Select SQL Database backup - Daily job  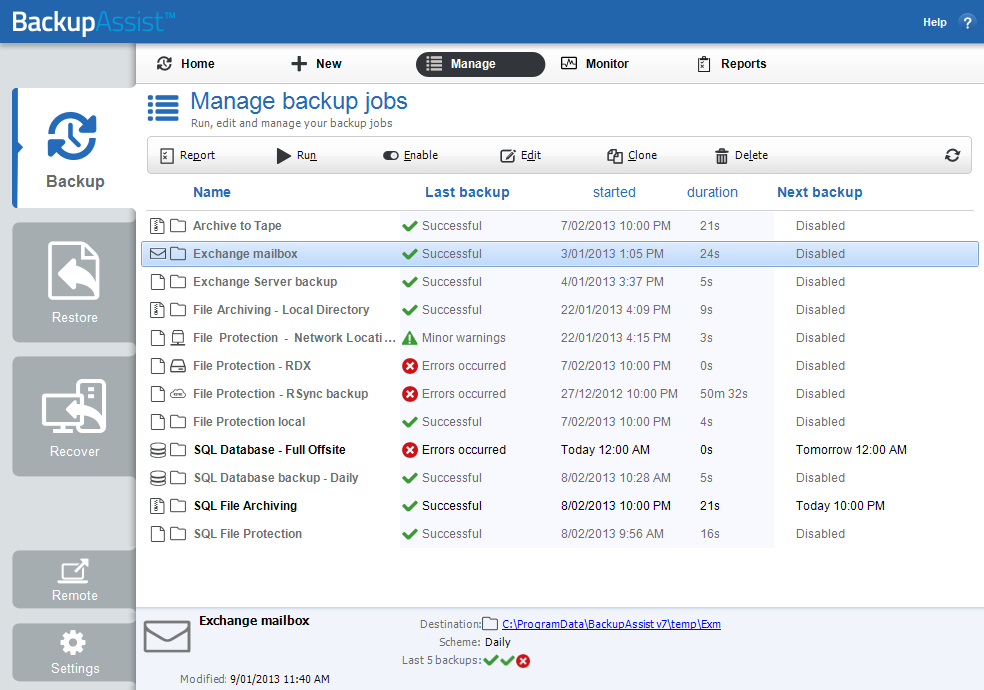[560, 478]
